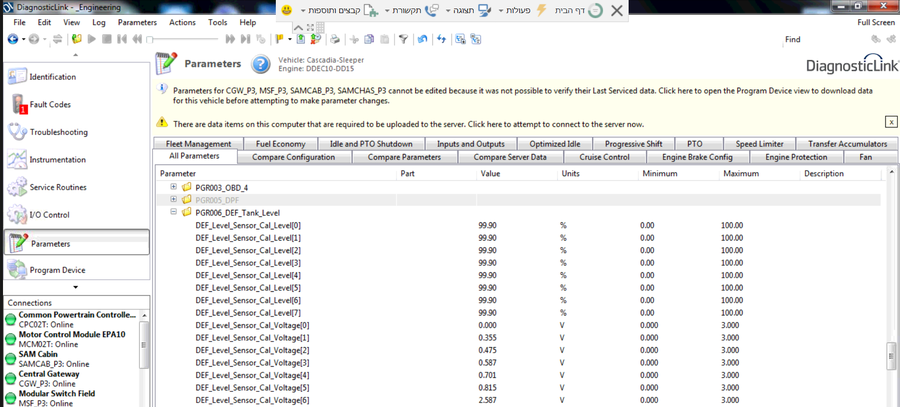The width and height of the screenshot is (900, 407).
Task: Expand the PGR005_DPF group
Action: (x=174, y=199)
